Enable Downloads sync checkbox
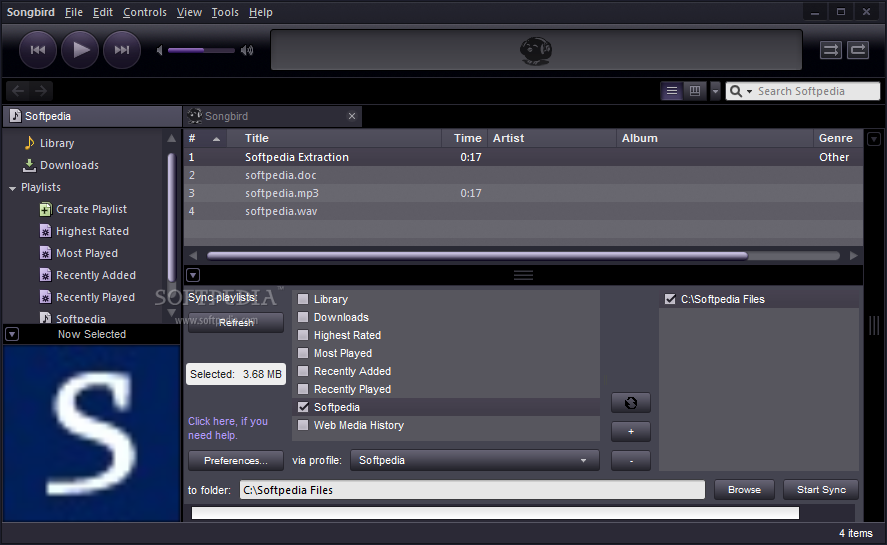 pyautogui.click(x=303, y=317)
